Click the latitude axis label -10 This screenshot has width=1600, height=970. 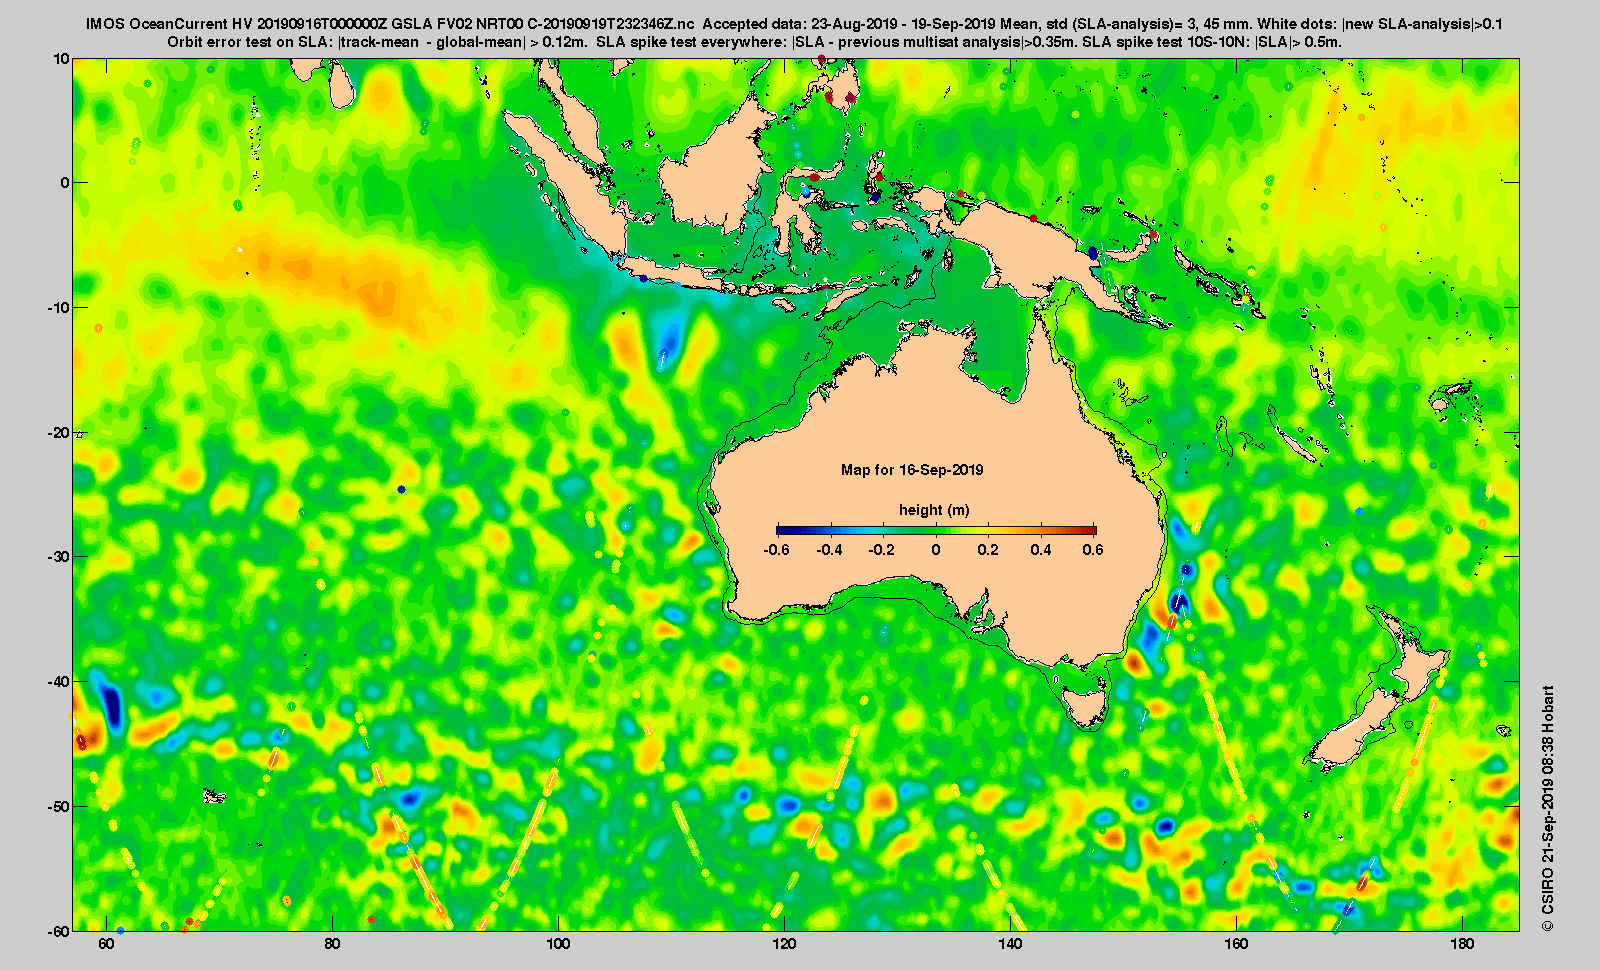point(59,307)
